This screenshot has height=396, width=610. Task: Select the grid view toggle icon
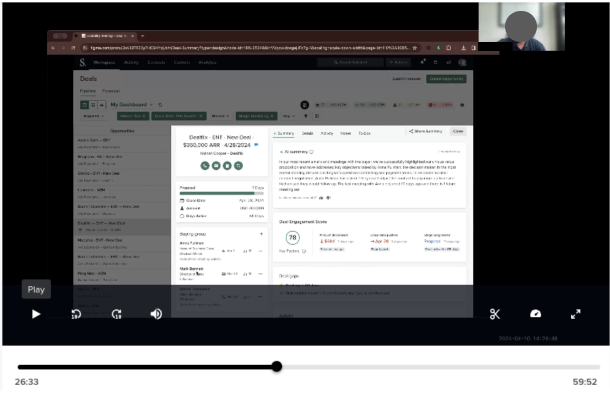pos(93,105)
